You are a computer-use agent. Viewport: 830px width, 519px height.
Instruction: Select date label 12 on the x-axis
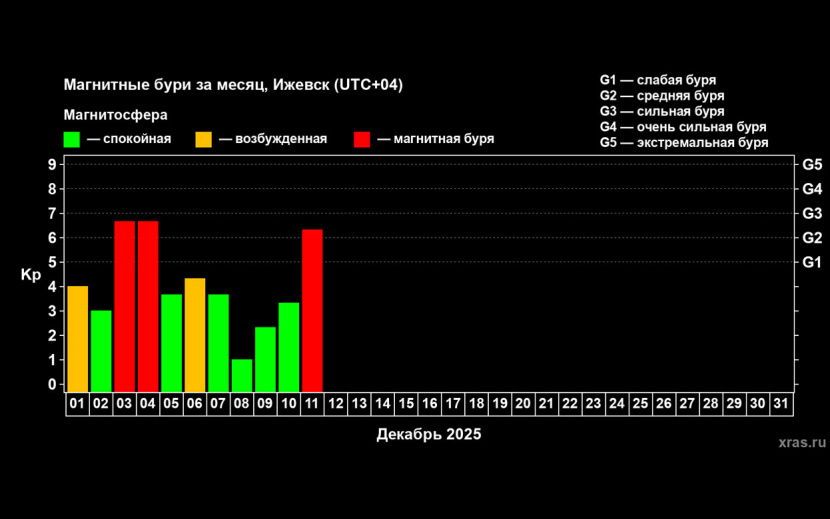click(336, 403)
